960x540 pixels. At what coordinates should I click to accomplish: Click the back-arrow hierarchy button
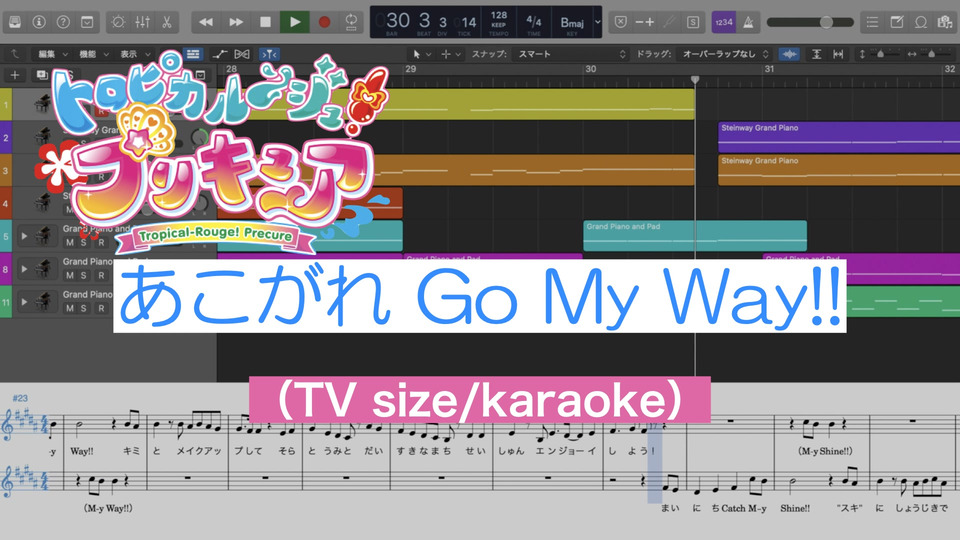click(15, 54)
